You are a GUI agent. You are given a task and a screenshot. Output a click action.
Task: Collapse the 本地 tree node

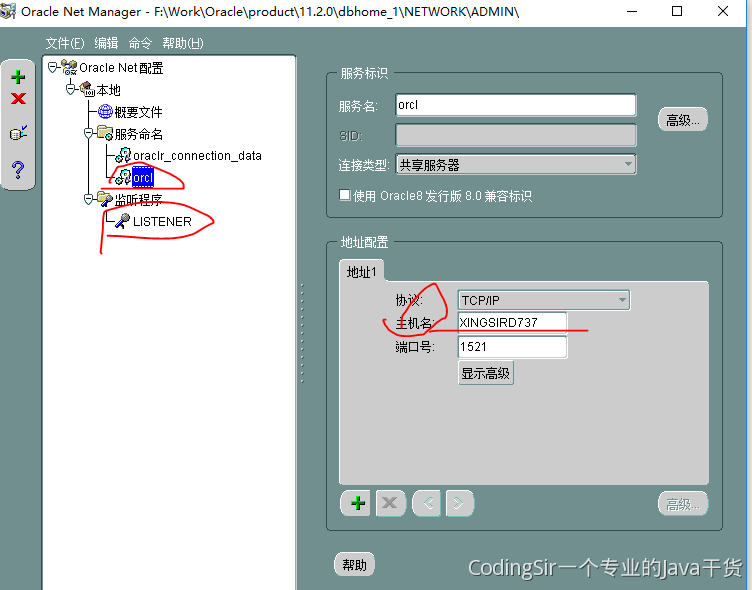tap(71, 89)
